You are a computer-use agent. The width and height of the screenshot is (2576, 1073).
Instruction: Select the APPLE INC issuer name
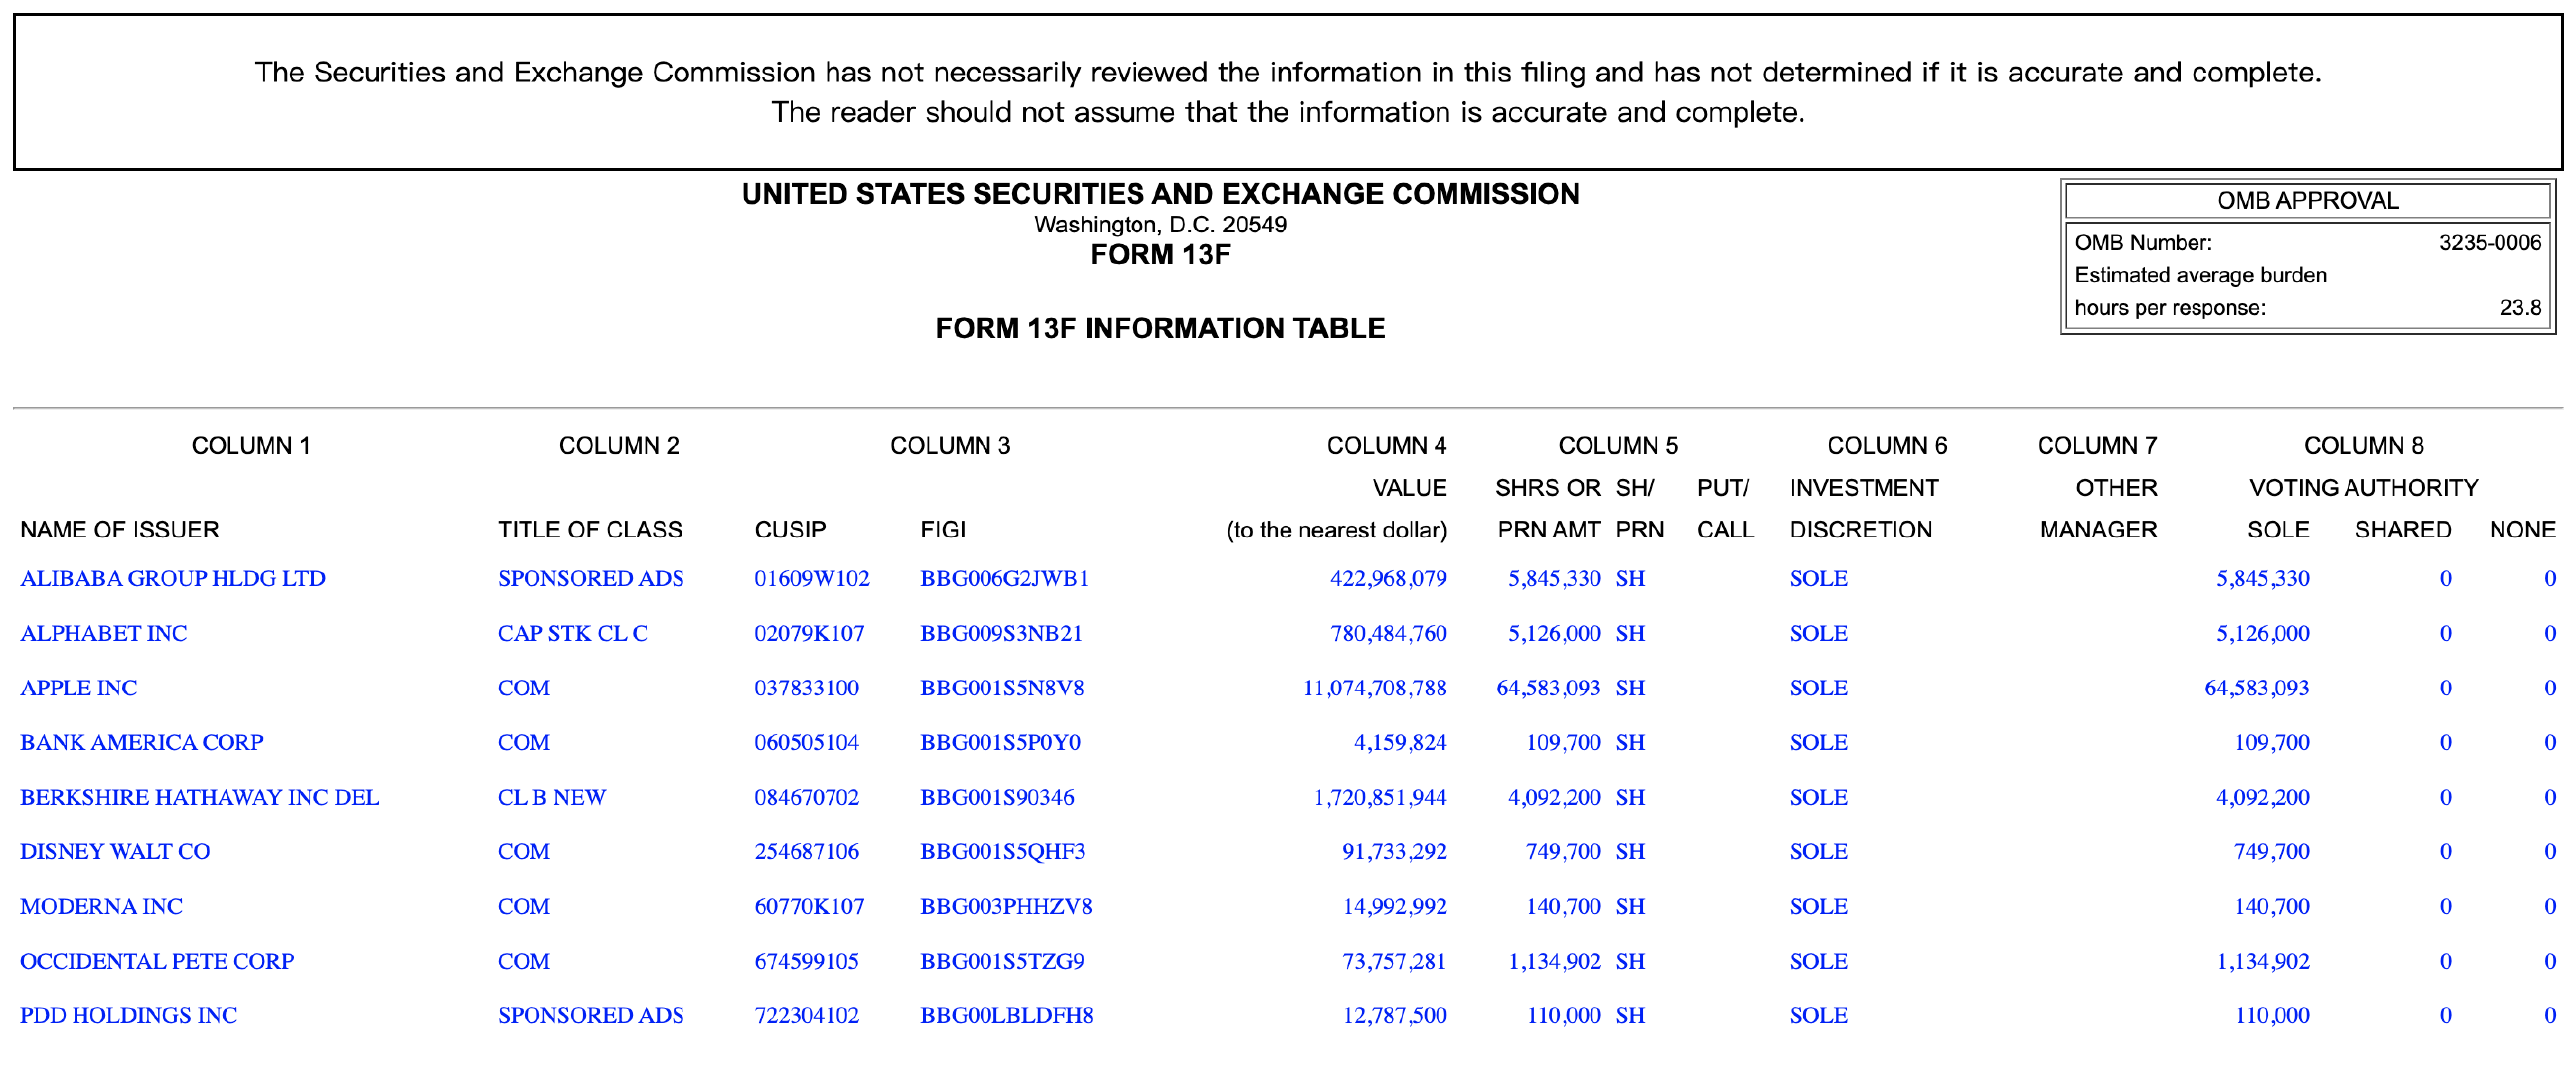(78, 688)
